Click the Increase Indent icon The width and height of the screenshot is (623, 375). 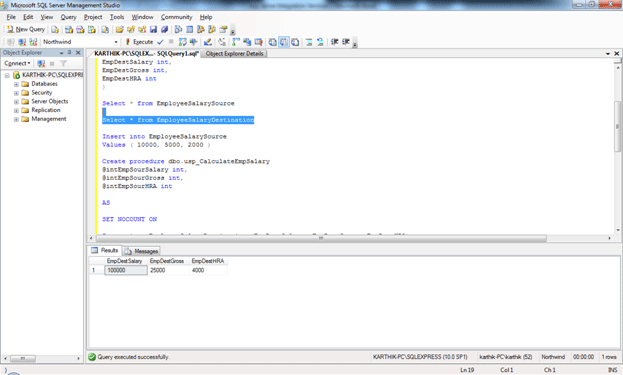(x=346, y=42)
